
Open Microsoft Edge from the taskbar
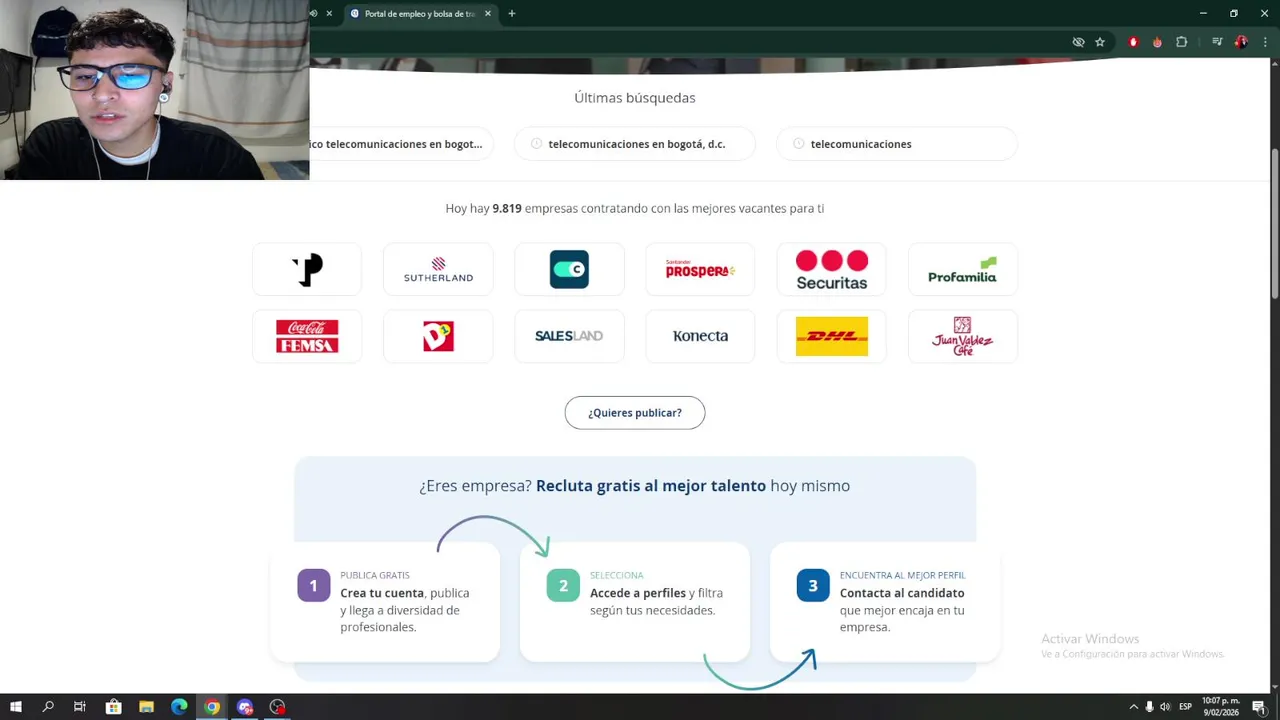click(179, 707)
